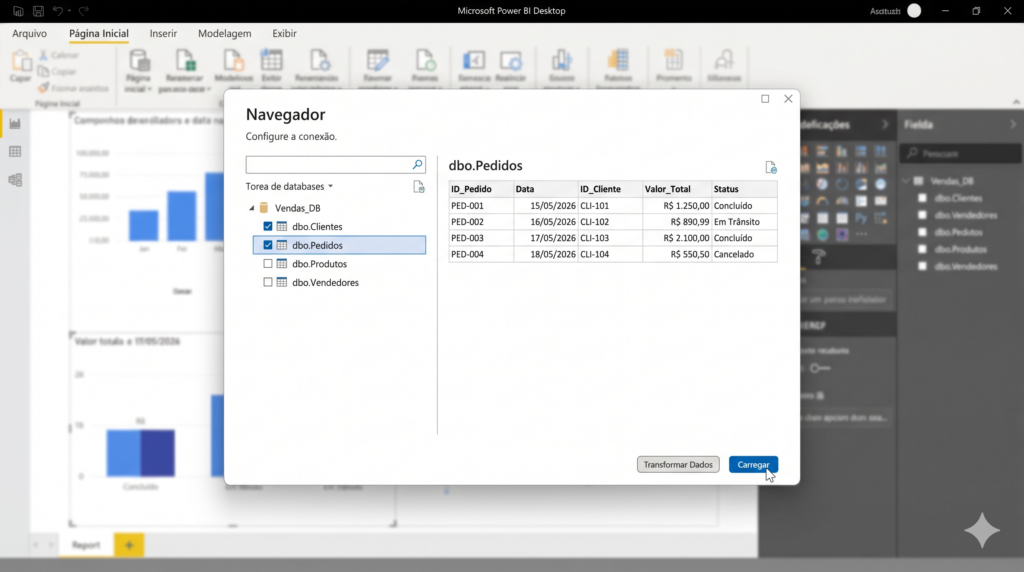
Task: Click the app icon in title bar
Action: click(18, 11)
